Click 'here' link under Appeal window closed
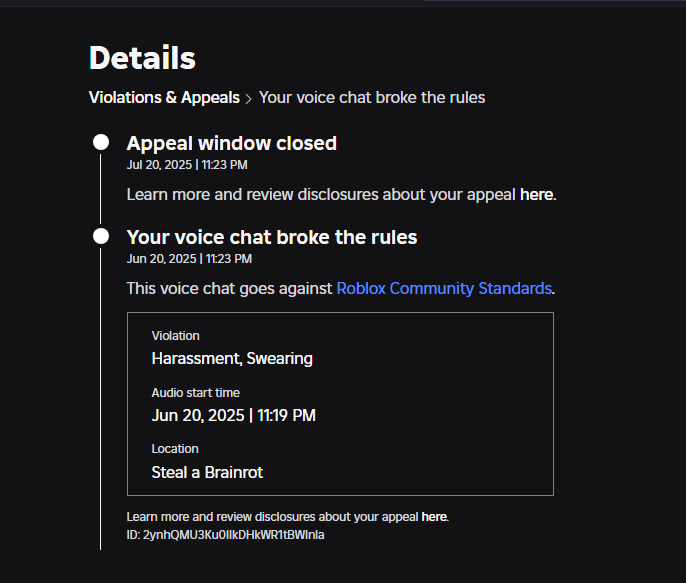The width and height of the screenshot is (686, 583). [x=536, y=194]
